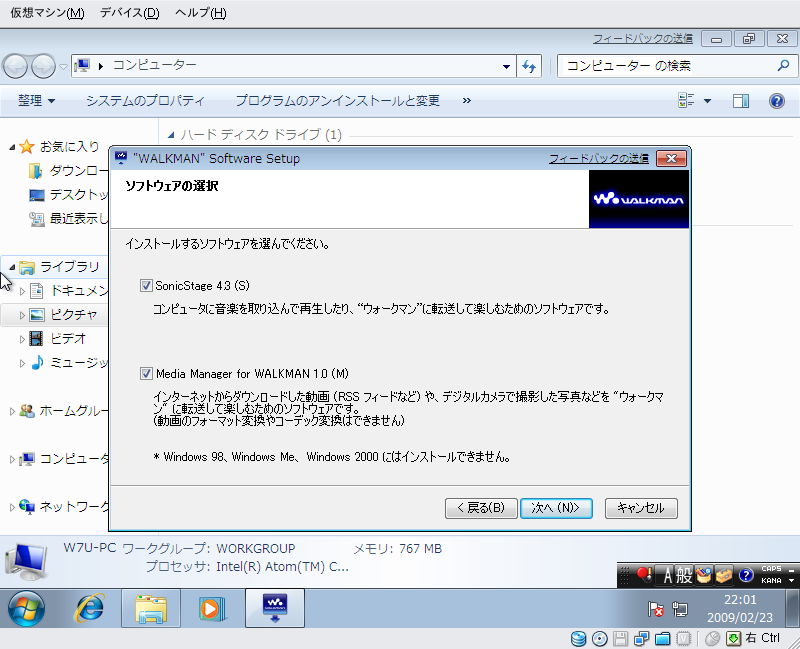Click プログラムのアンインストールと変更 toolbar item
This screenshot has width=800, height=649.
(337, 101)
